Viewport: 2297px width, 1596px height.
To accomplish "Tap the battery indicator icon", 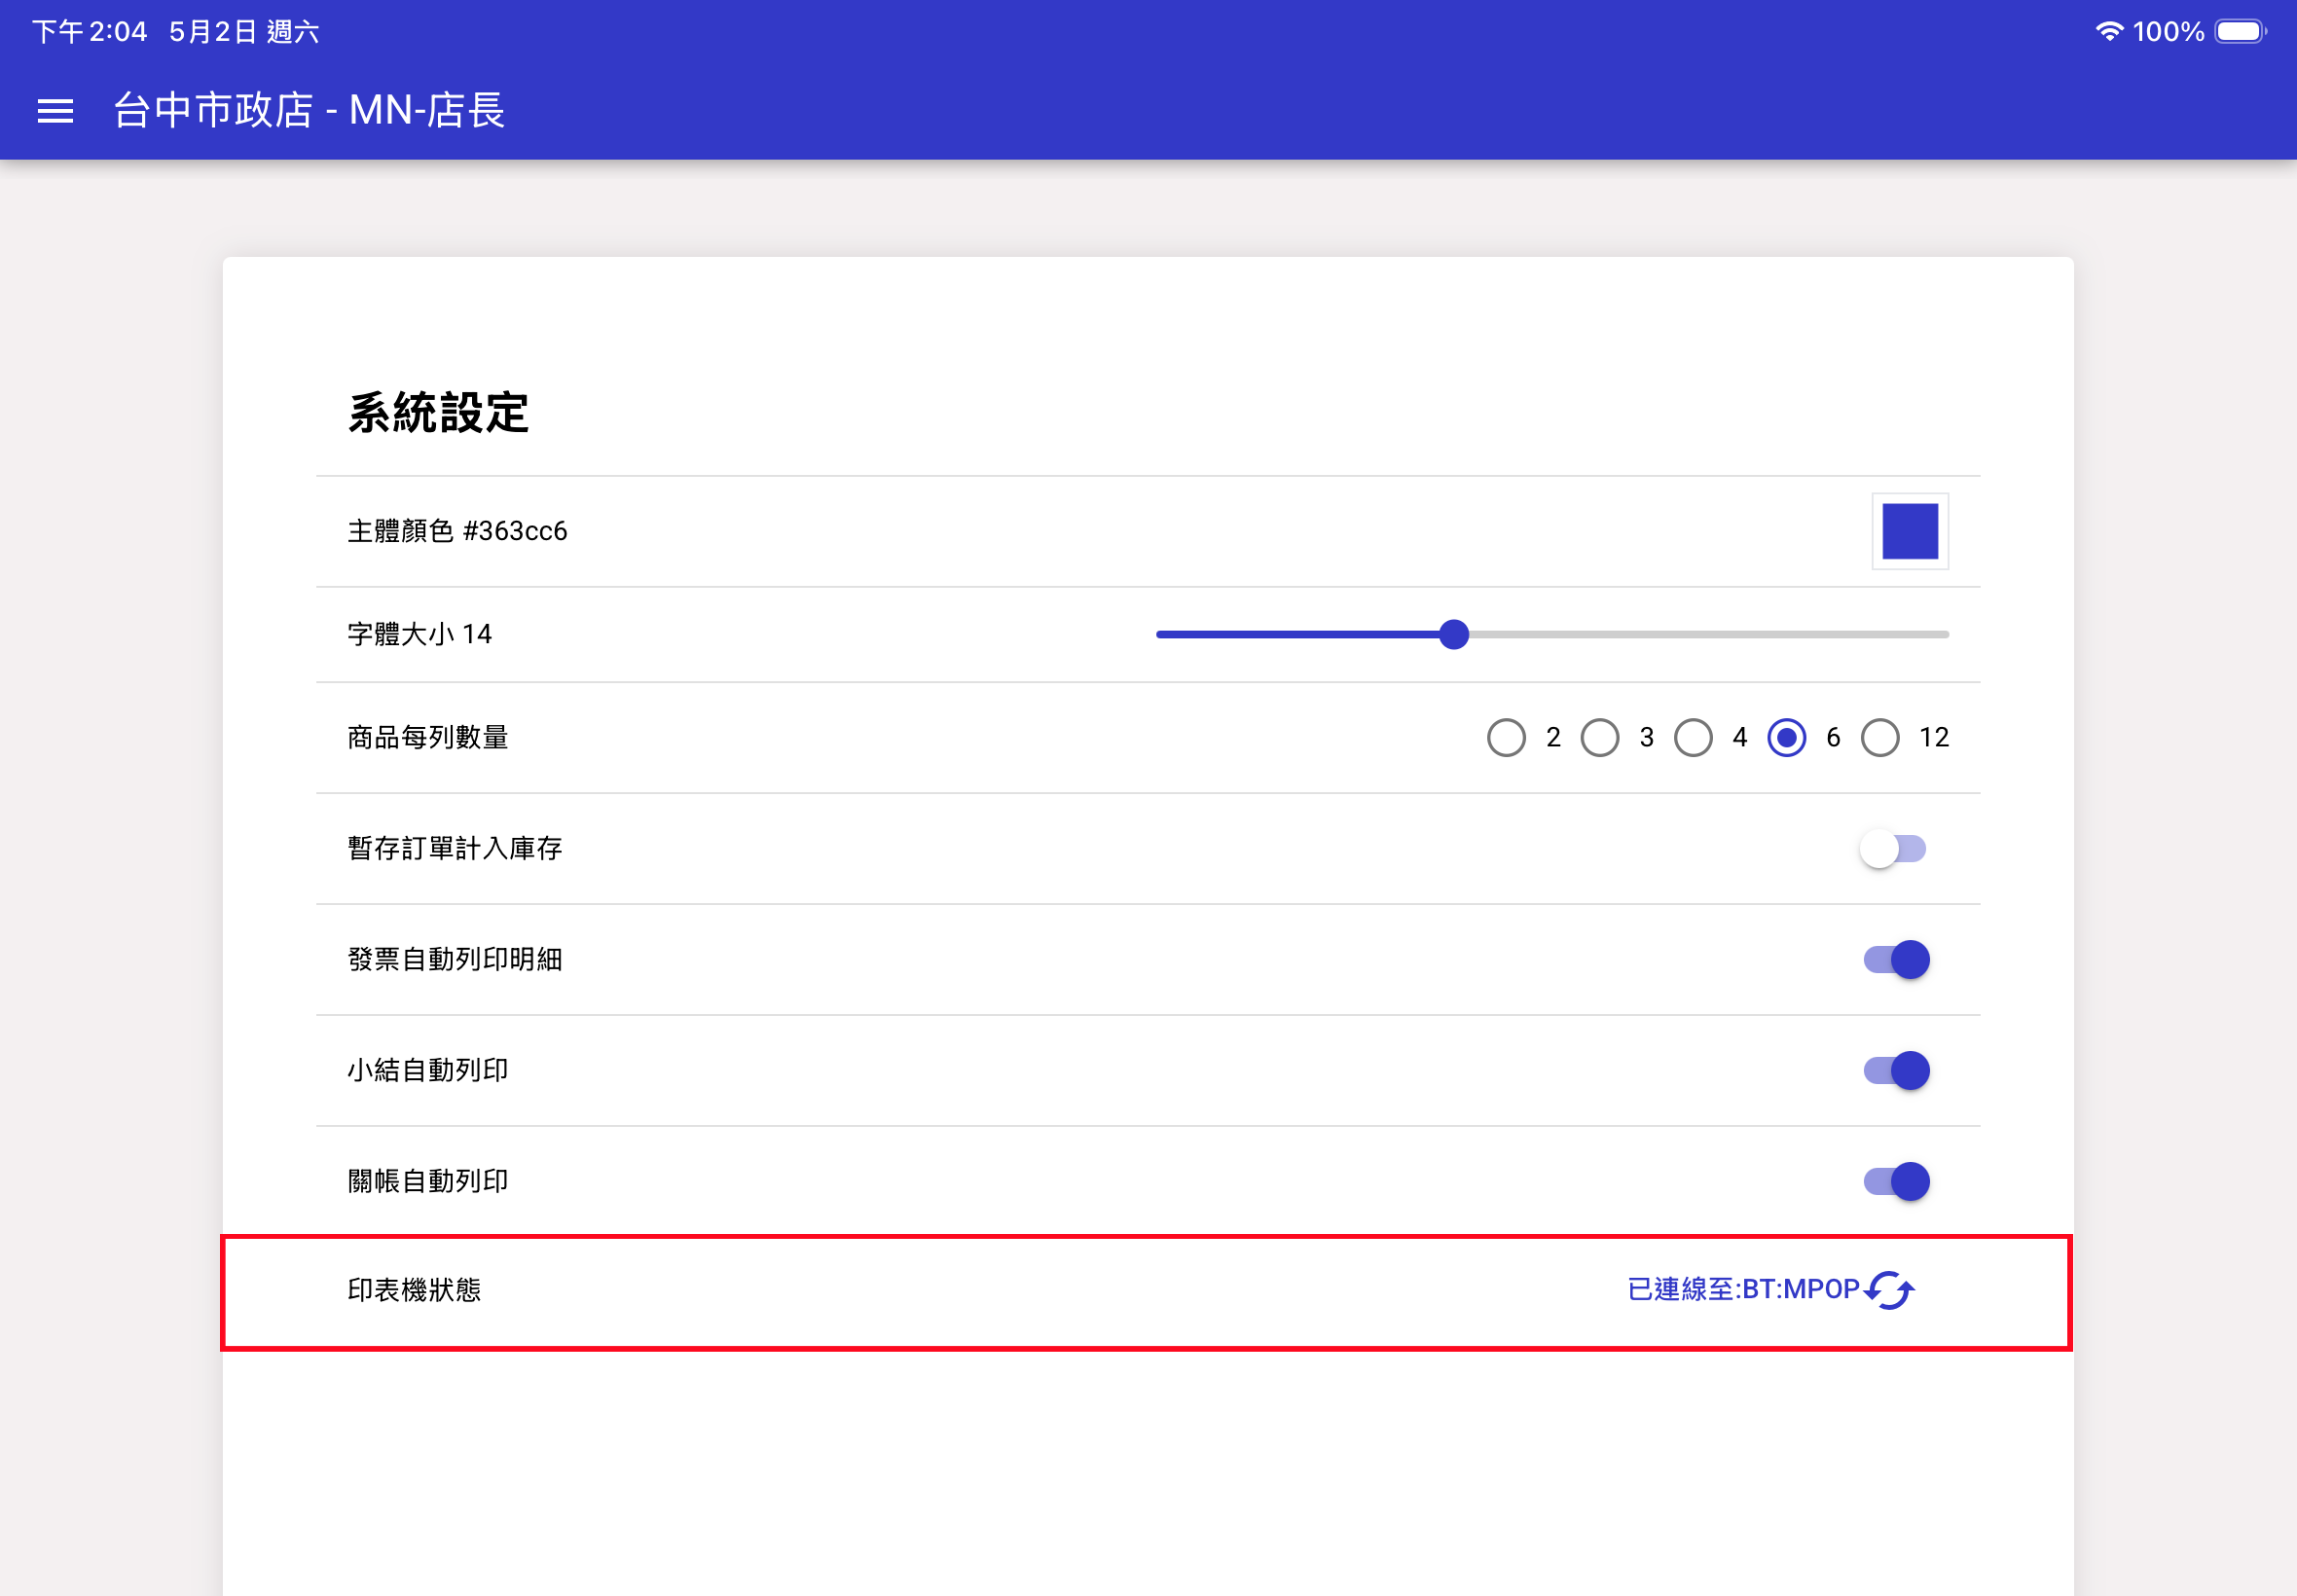I will pos(2240,32).
